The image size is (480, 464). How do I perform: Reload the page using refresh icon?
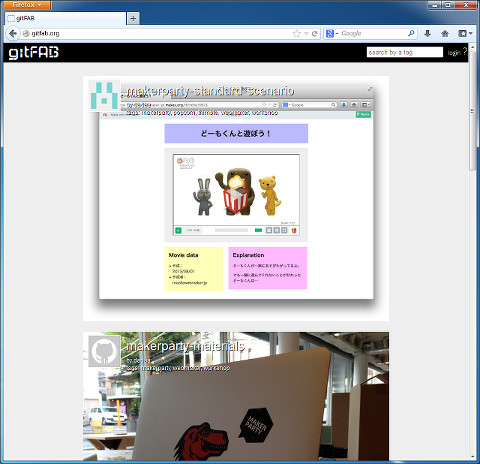314,34
